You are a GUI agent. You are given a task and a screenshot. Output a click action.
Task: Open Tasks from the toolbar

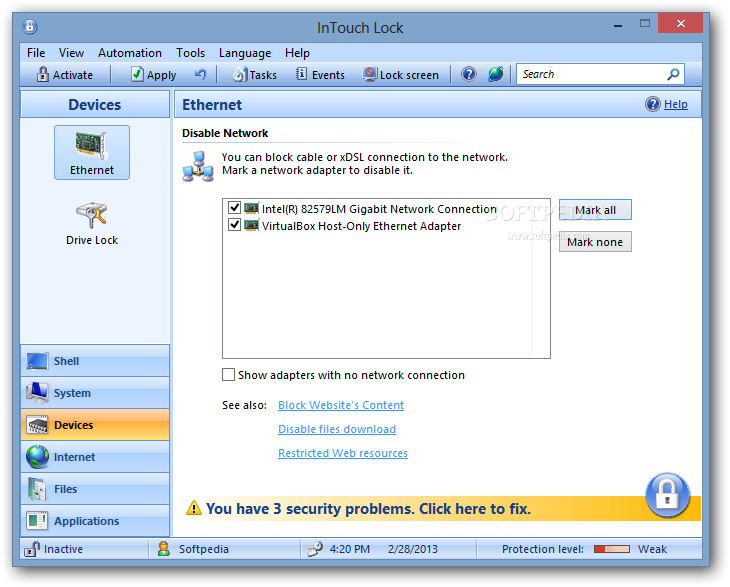point(255,74)
